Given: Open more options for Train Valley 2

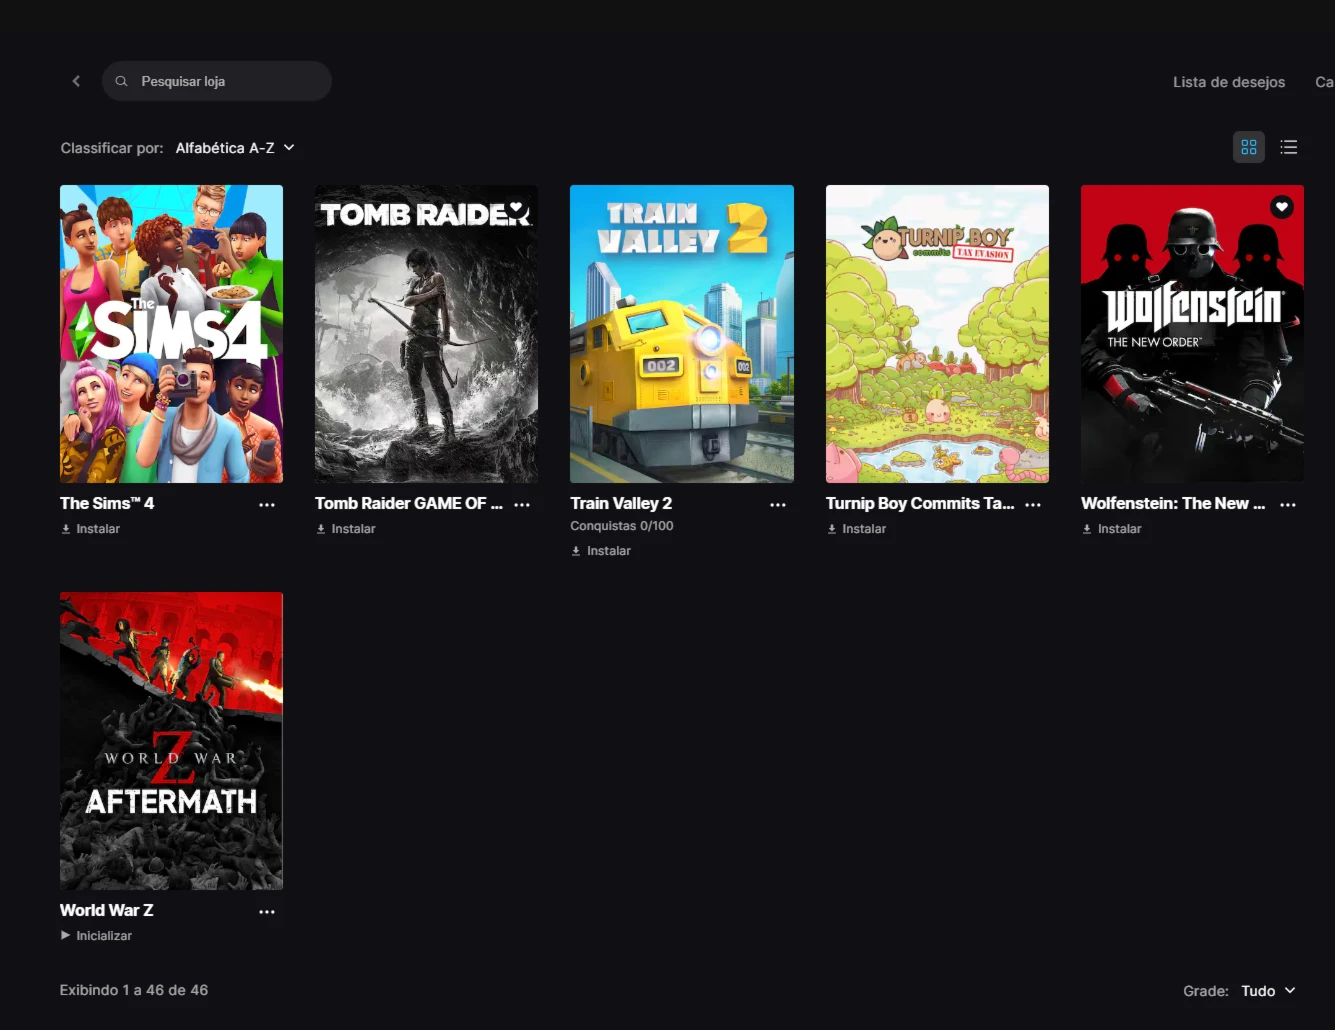Looking at the screenshot, I should [x=778, y=505].
